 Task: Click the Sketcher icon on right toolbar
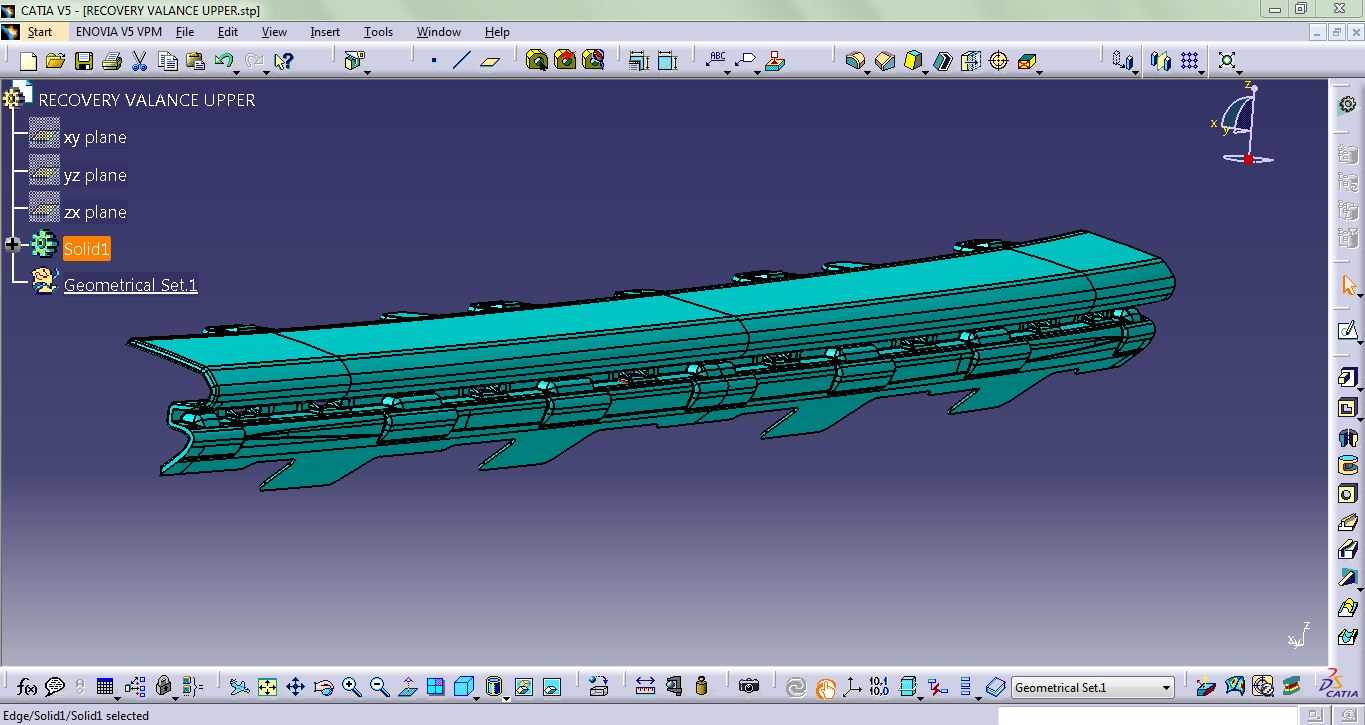click(x=1348, y=332)
